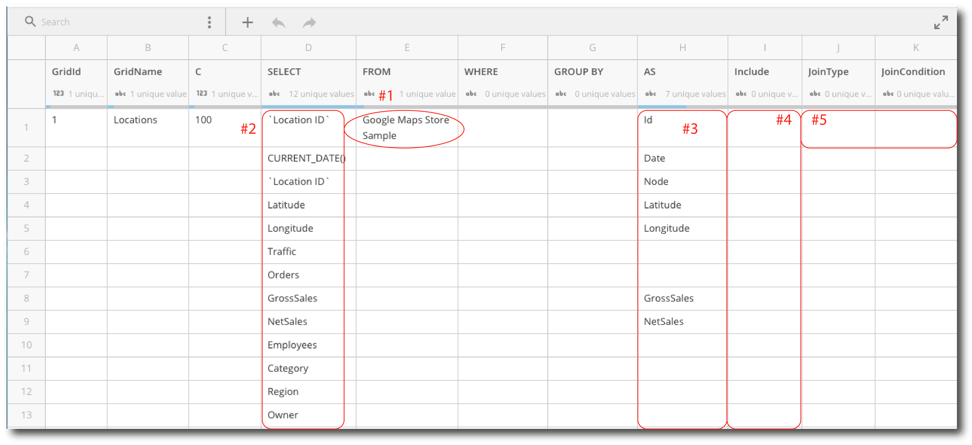Select the cell containing 100
The height and width of the screenshot is (445, 972).
coord(225,127)
